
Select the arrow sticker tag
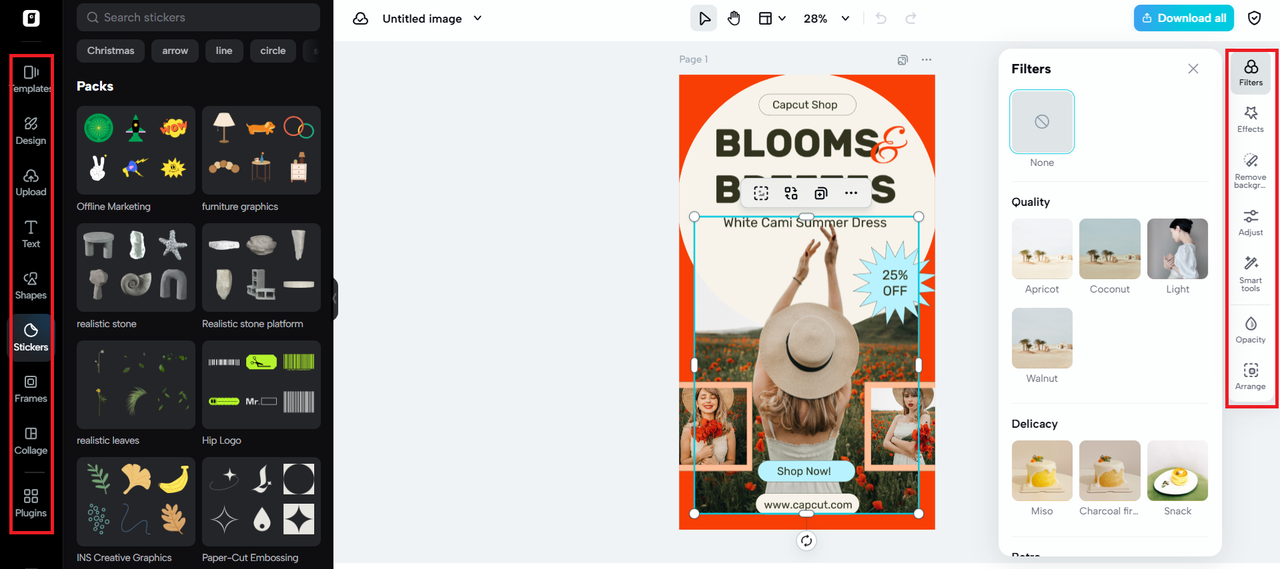175,51
